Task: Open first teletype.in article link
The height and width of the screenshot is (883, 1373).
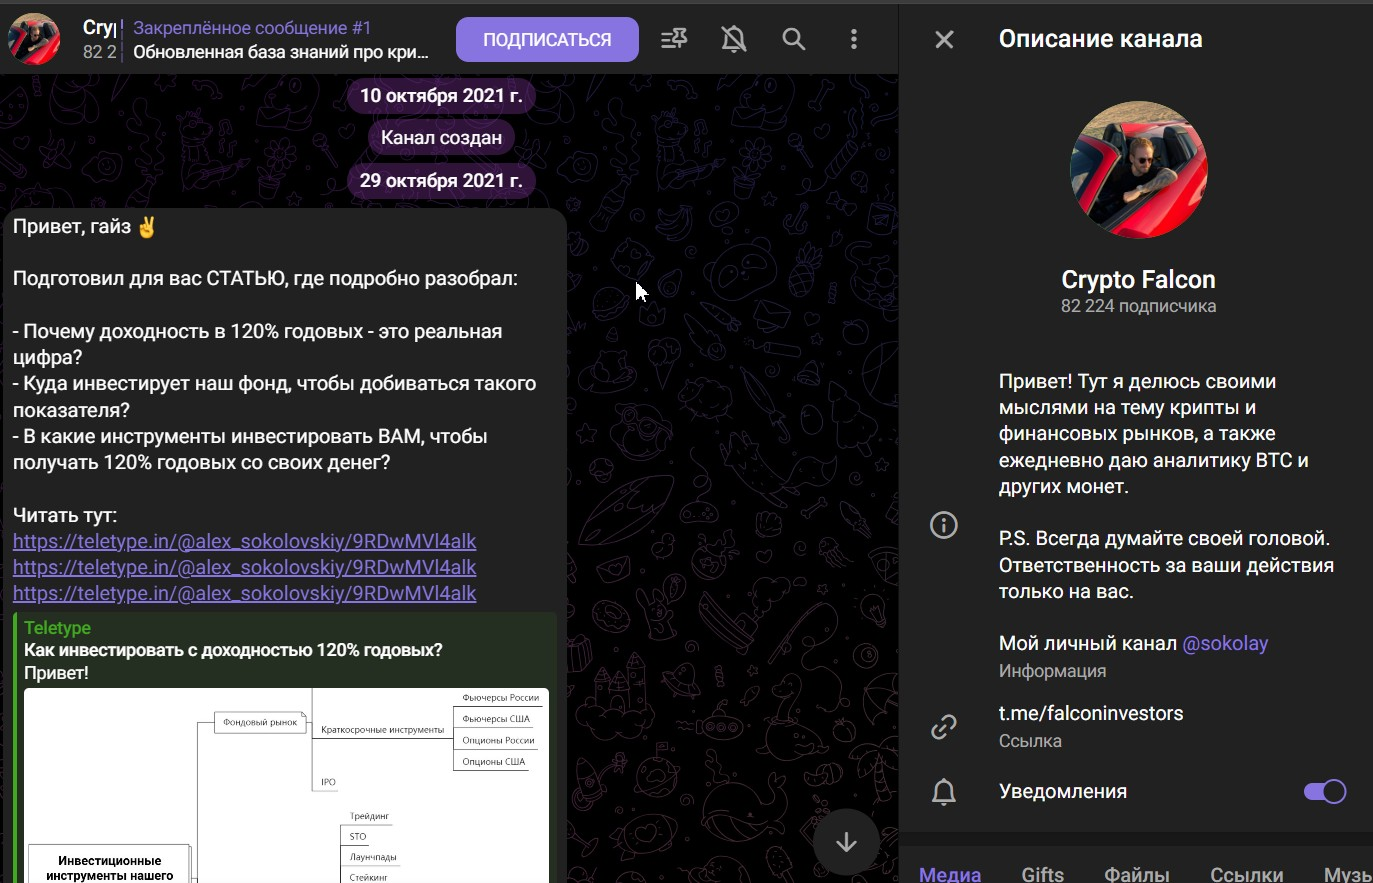Action: [x=244, y=541]
